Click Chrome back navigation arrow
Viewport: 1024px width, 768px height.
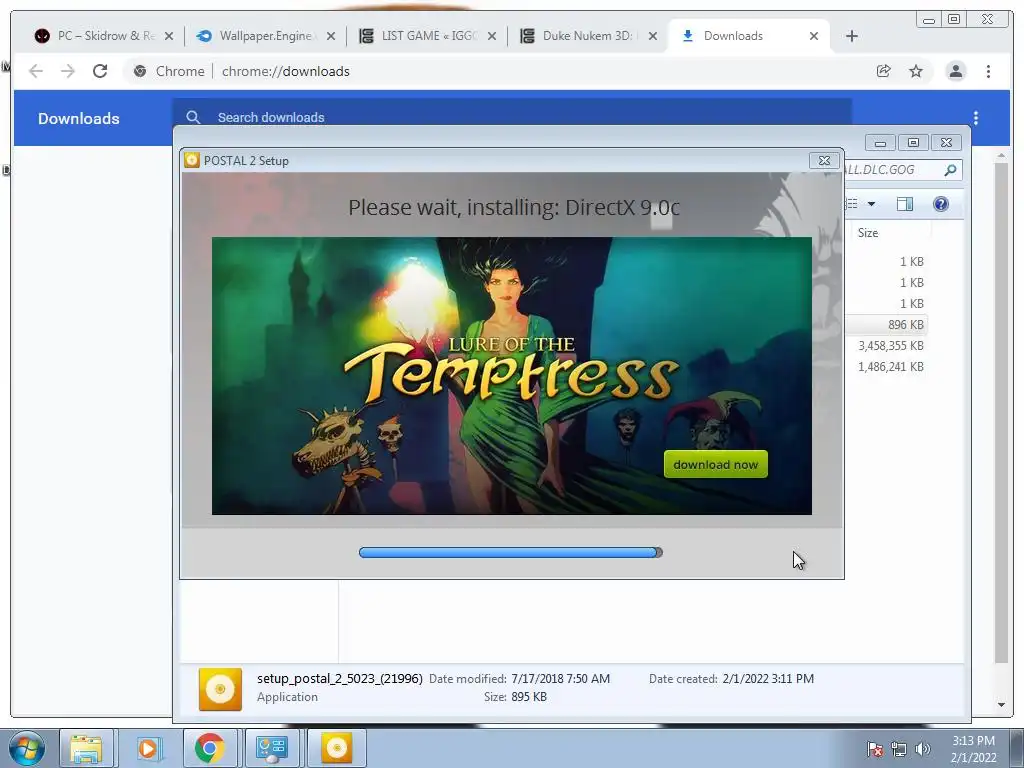click(36, 71)
